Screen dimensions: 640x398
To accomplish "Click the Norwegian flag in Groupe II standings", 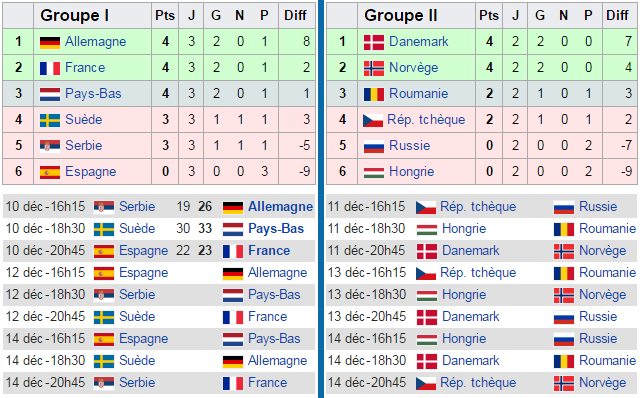I will coord(374,68).
